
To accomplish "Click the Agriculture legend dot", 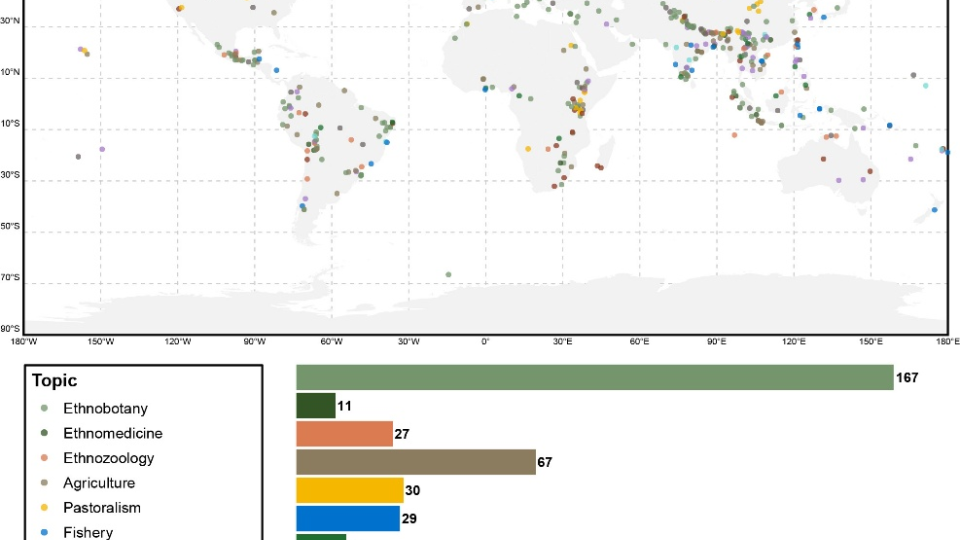I will pyautogui.click(x=41, y=483).
